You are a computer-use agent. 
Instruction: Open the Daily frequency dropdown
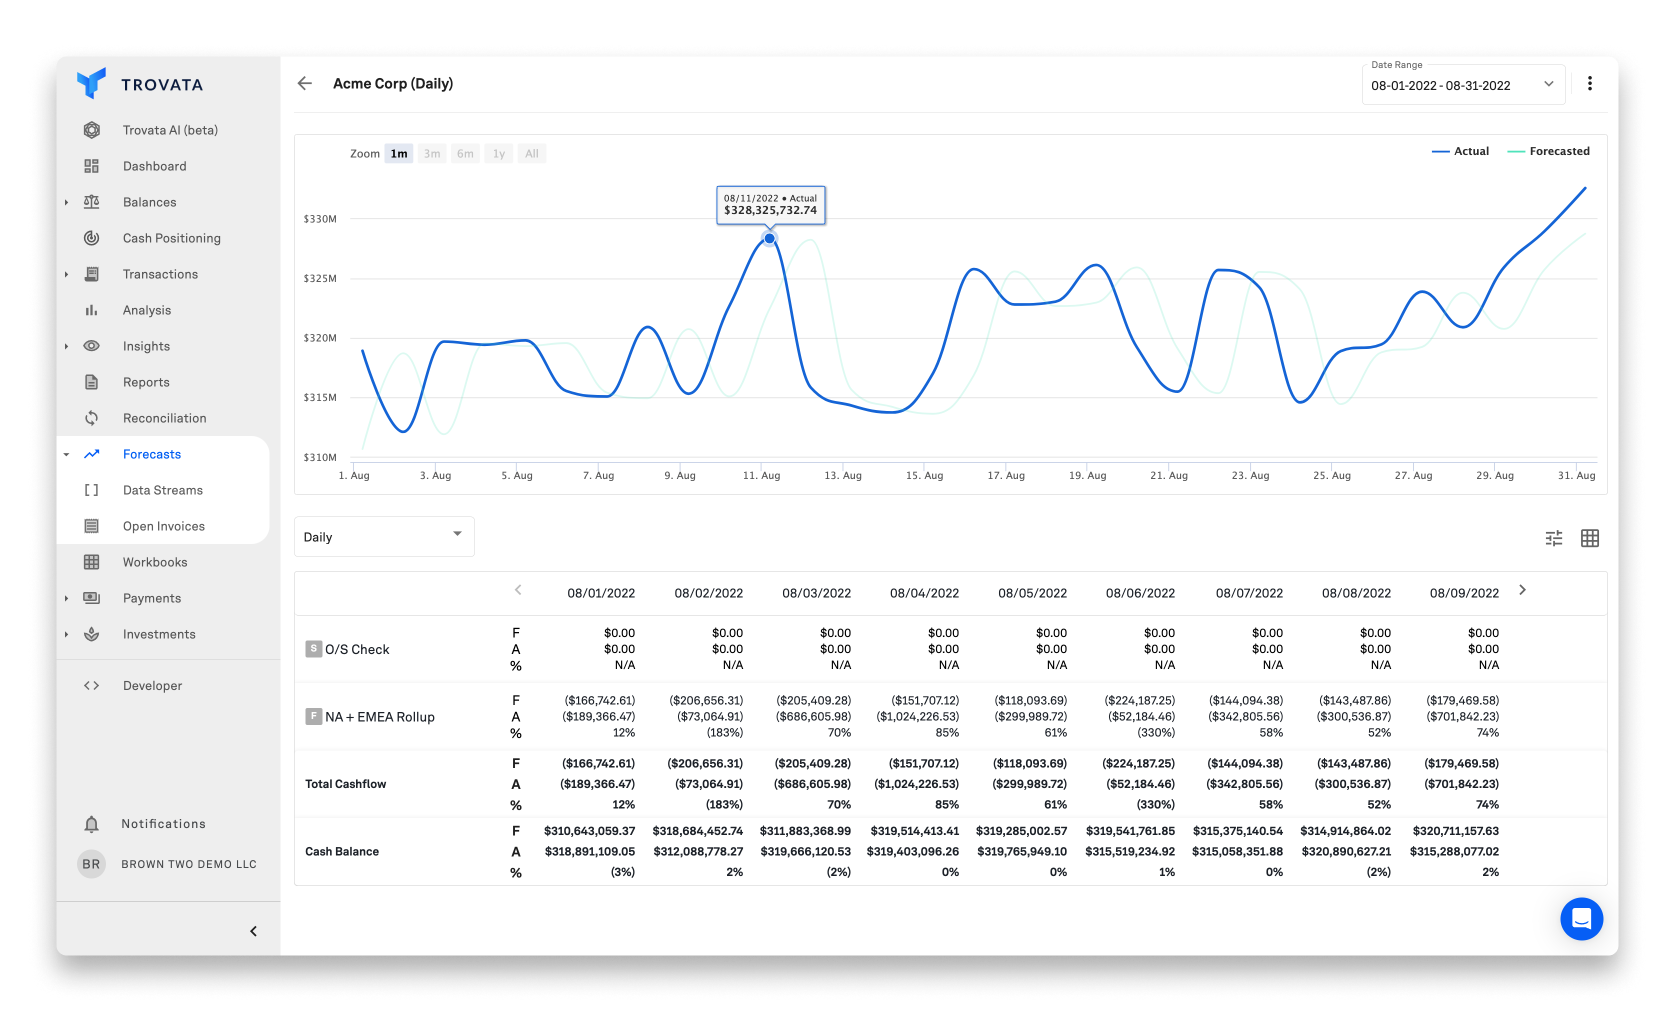click(x=384, y=536)
